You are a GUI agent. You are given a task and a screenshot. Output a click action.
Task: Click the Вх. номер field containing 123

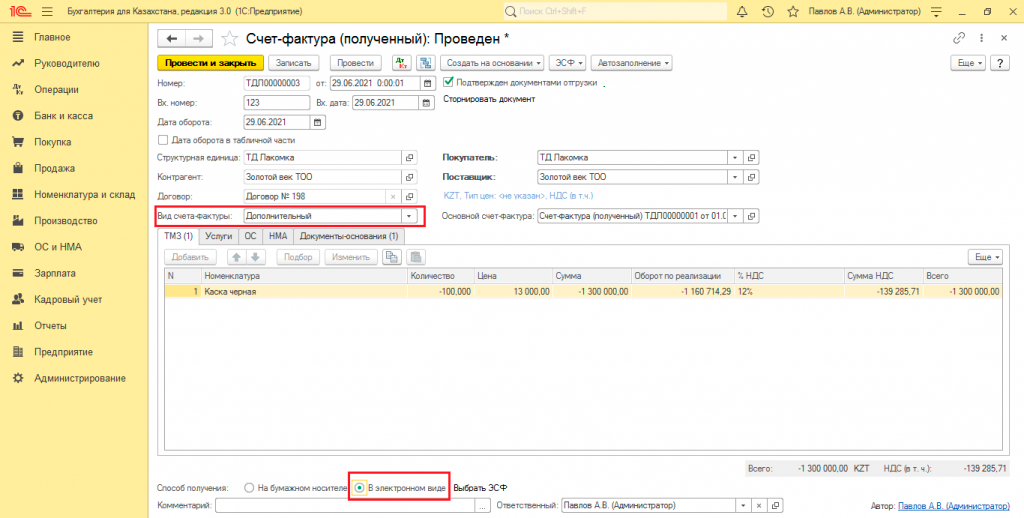click(277, 103)
